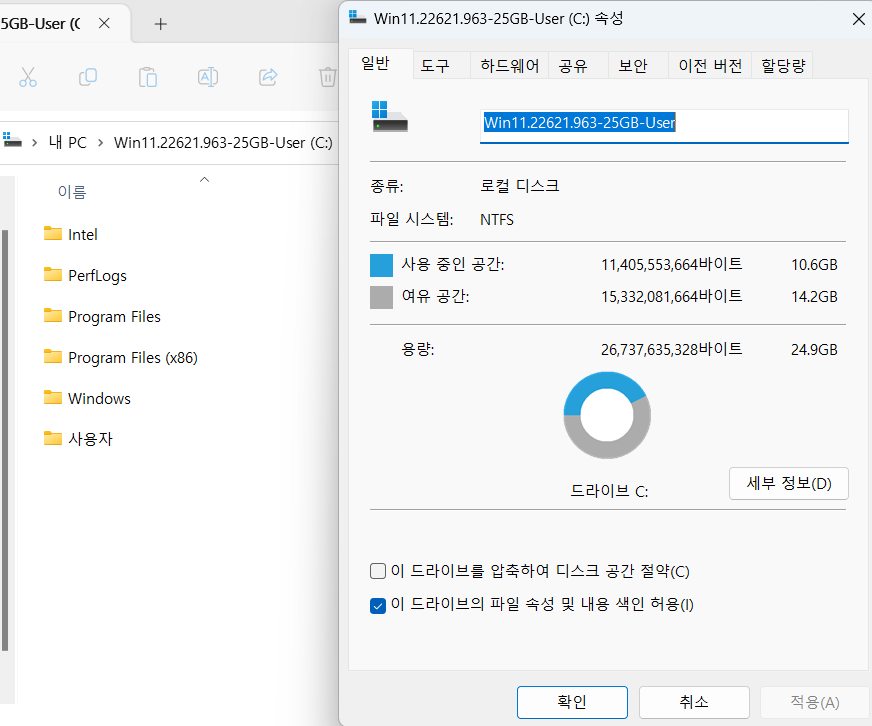Switch to the 하드웨어 tab

coord(510,66)
